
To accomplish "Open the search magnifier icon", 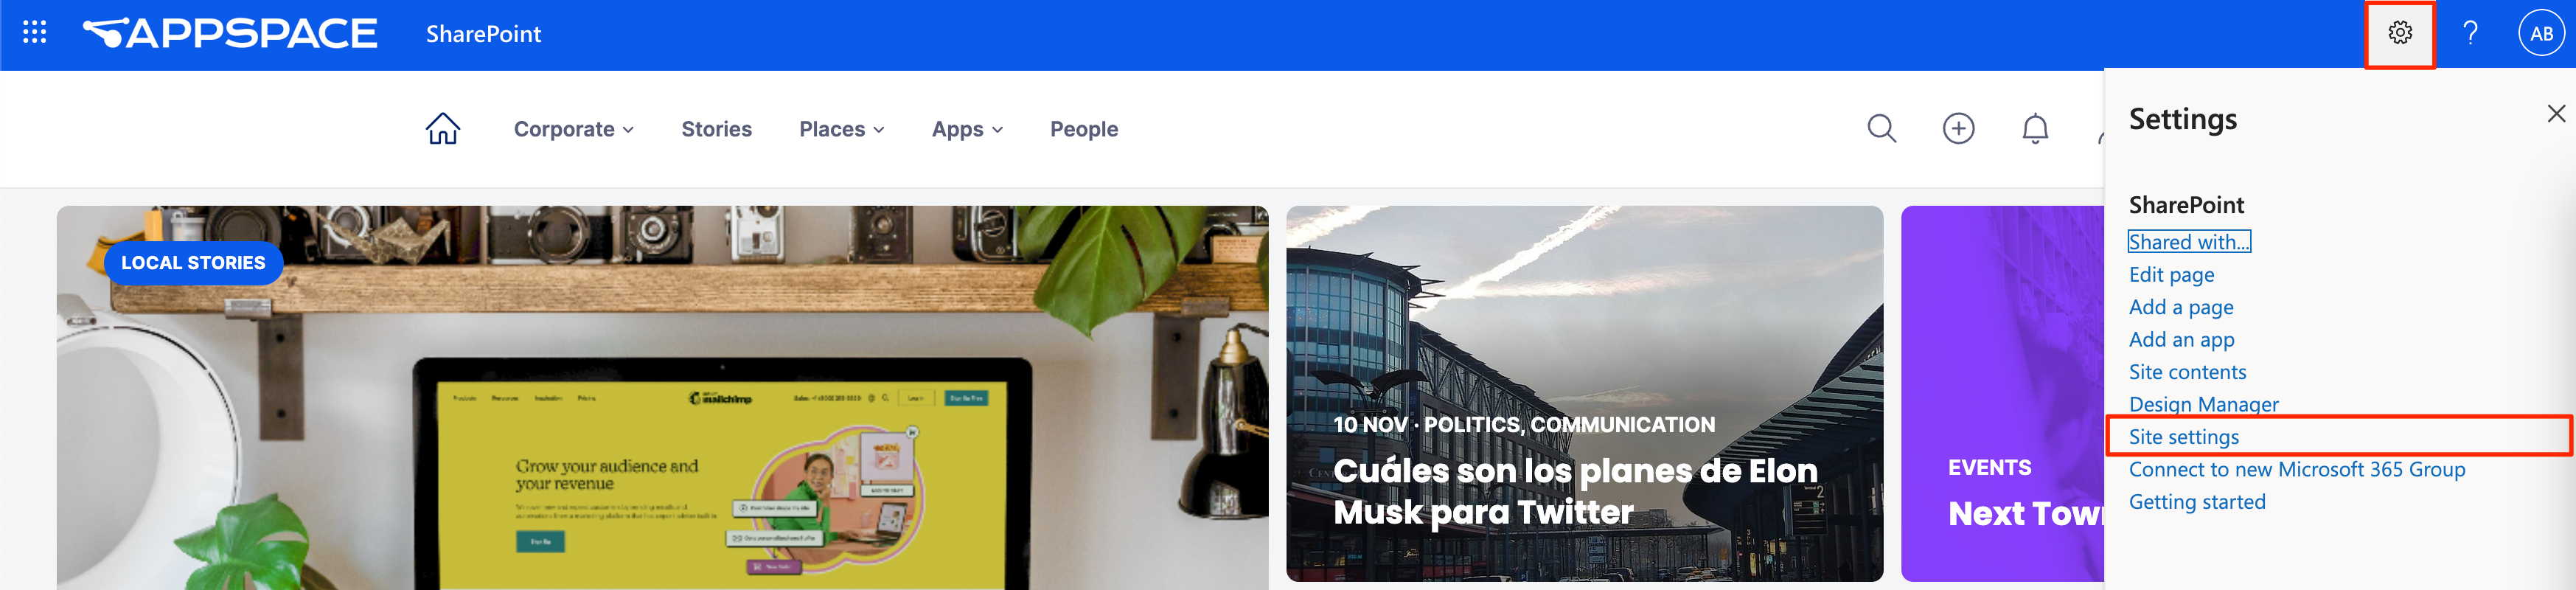I will pos(1882,129).
